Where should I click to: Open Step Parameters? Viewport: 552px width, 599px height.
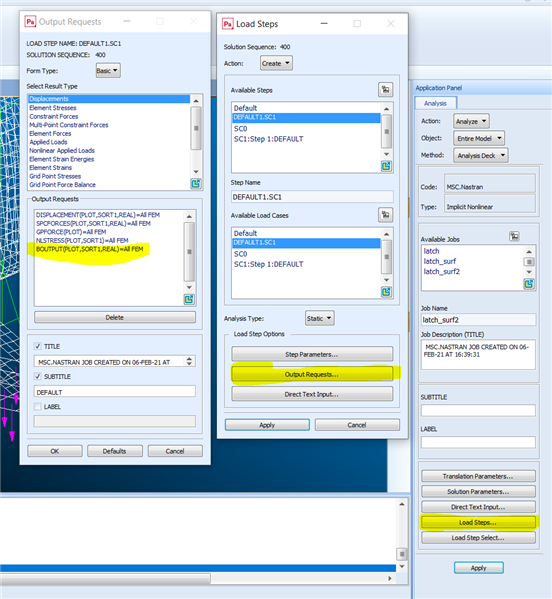point(312,354)
